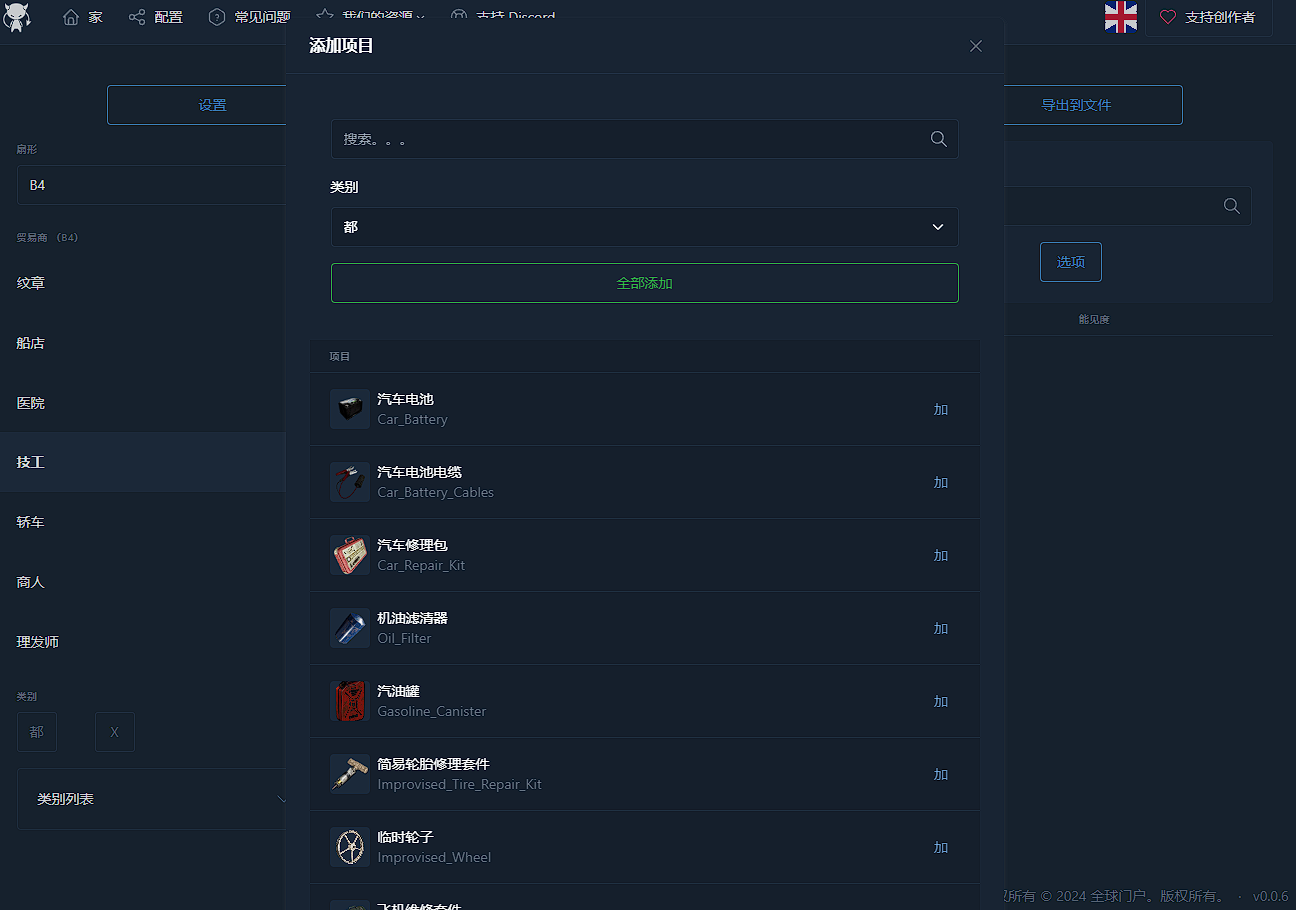Switch language via the UK flag
The image size is (1296, 910).
tap(1121, 17)
